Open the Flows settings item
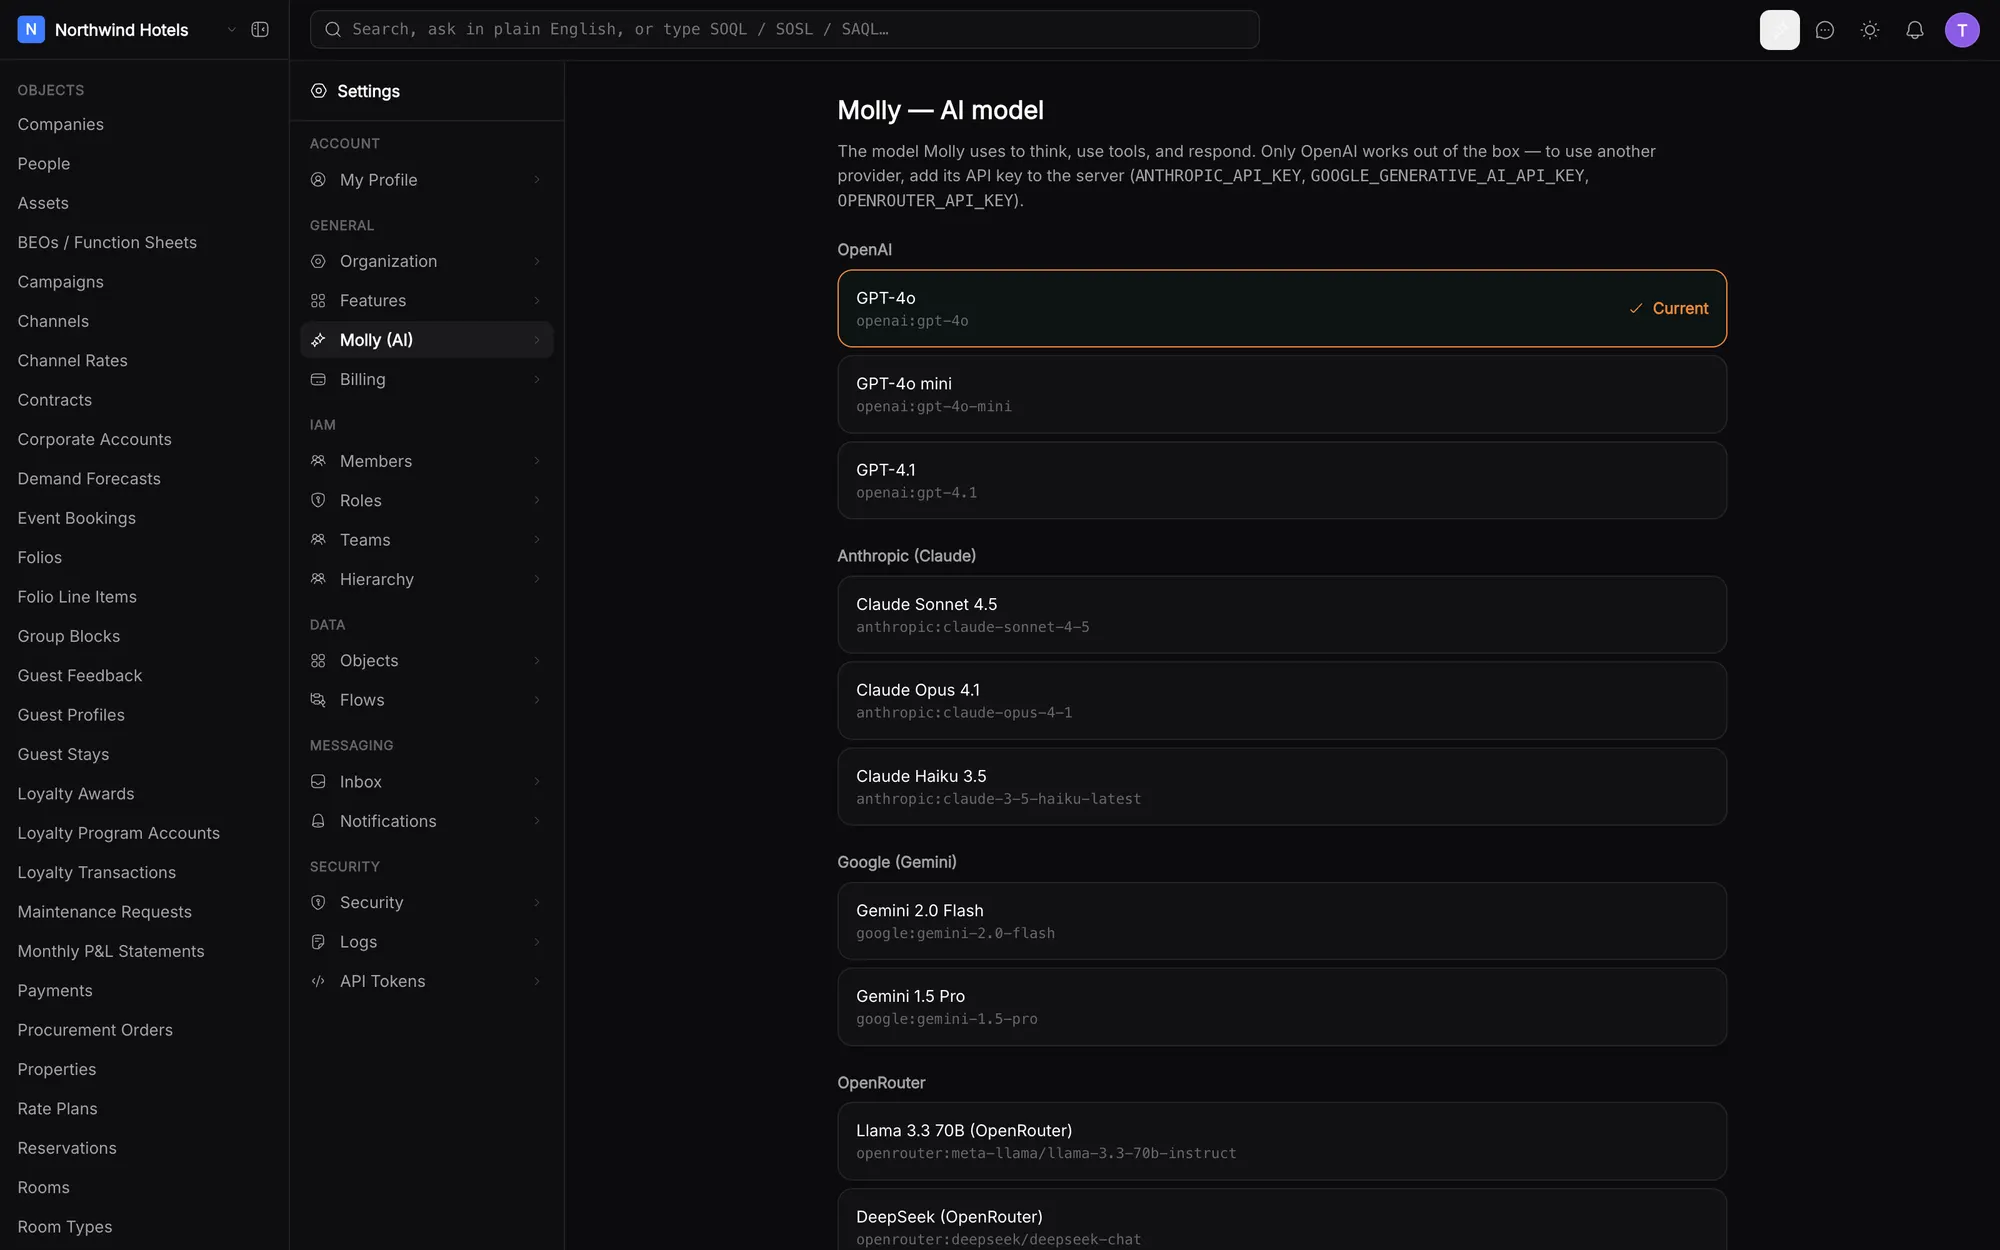The image size is (2000, 1250). point(427,700)
